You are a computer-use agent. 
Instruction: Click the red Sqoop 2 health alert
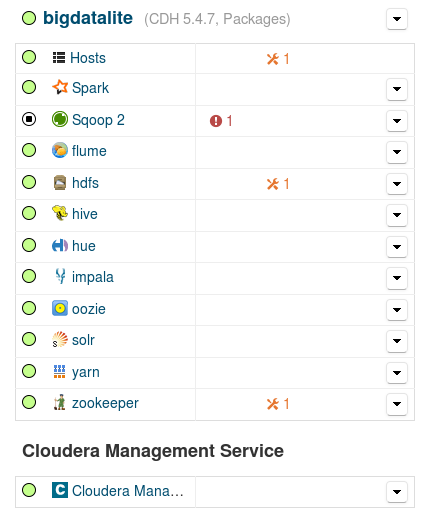221,121
